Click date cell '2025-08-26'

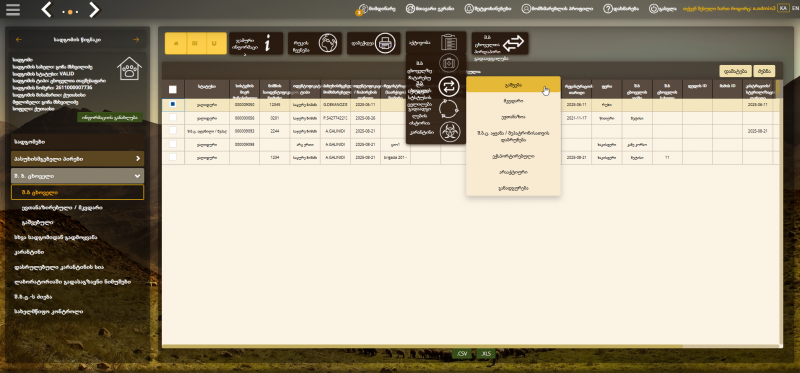(x=365, y=117)
